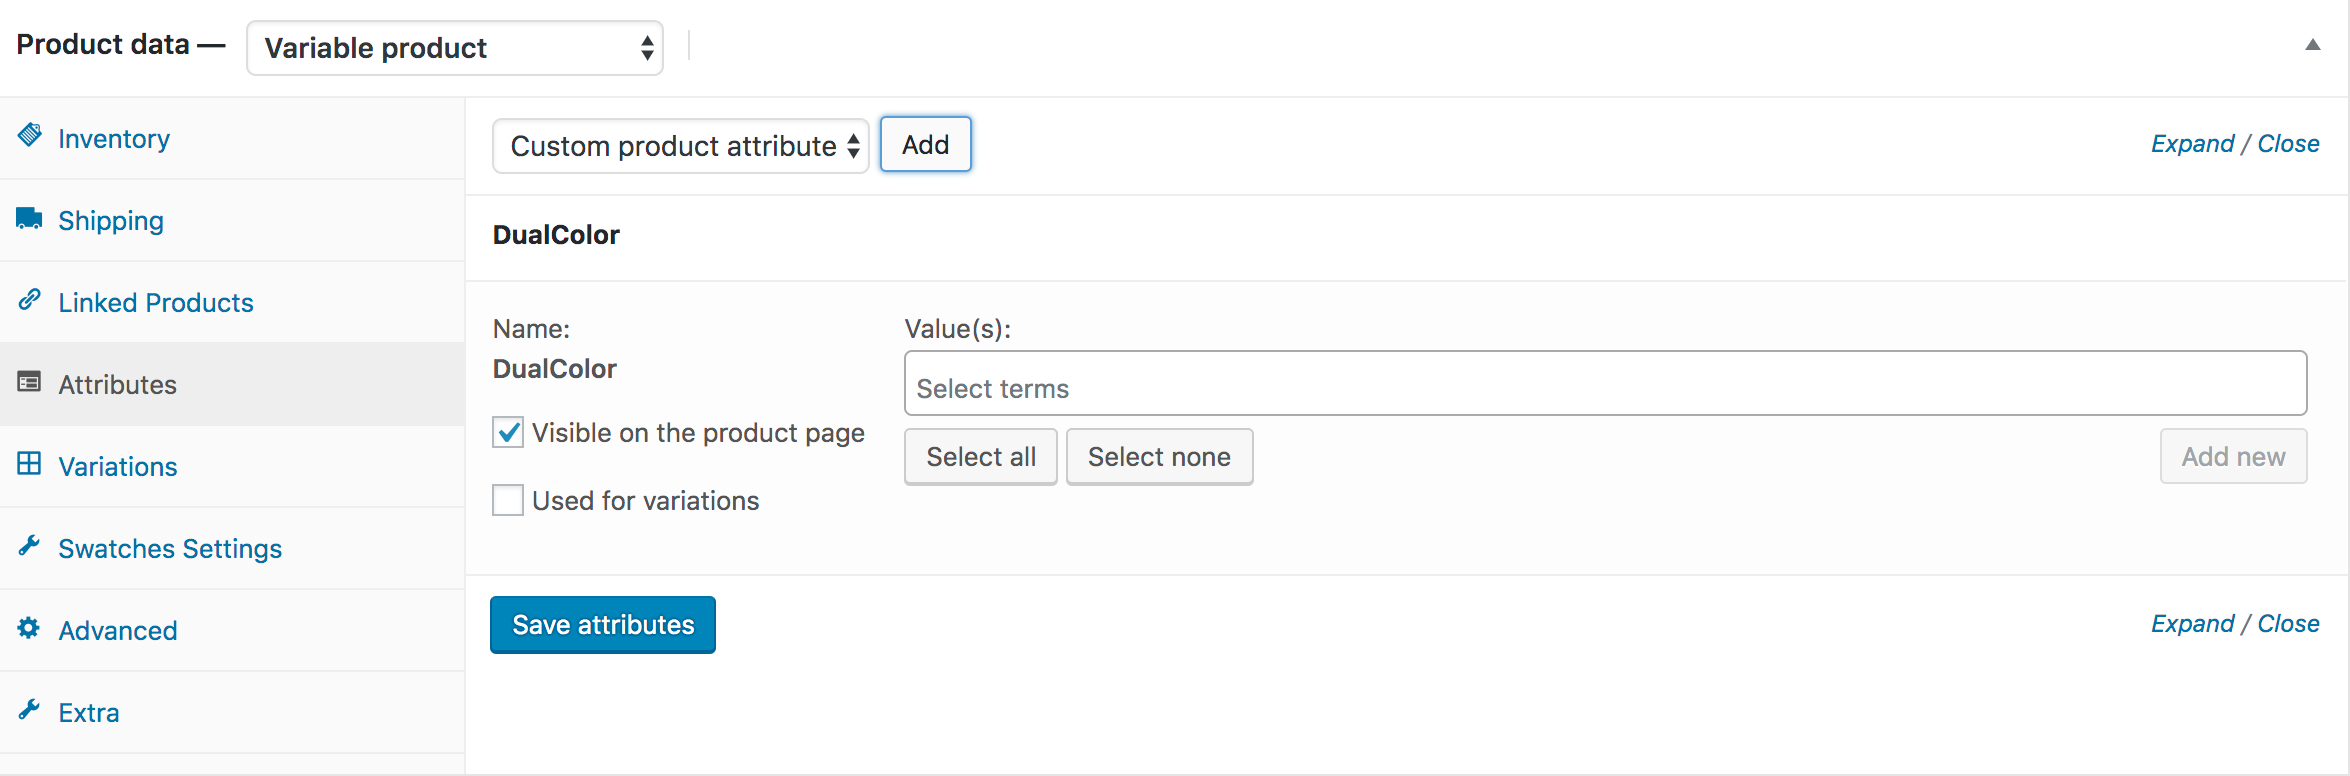Click the Add attribute button
The height and width of the screenshot is (776, 2350).
925,145
